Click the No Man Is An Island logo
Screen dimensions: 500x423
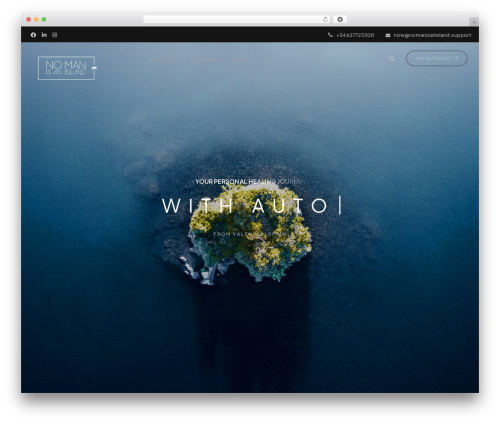point(67,68)
